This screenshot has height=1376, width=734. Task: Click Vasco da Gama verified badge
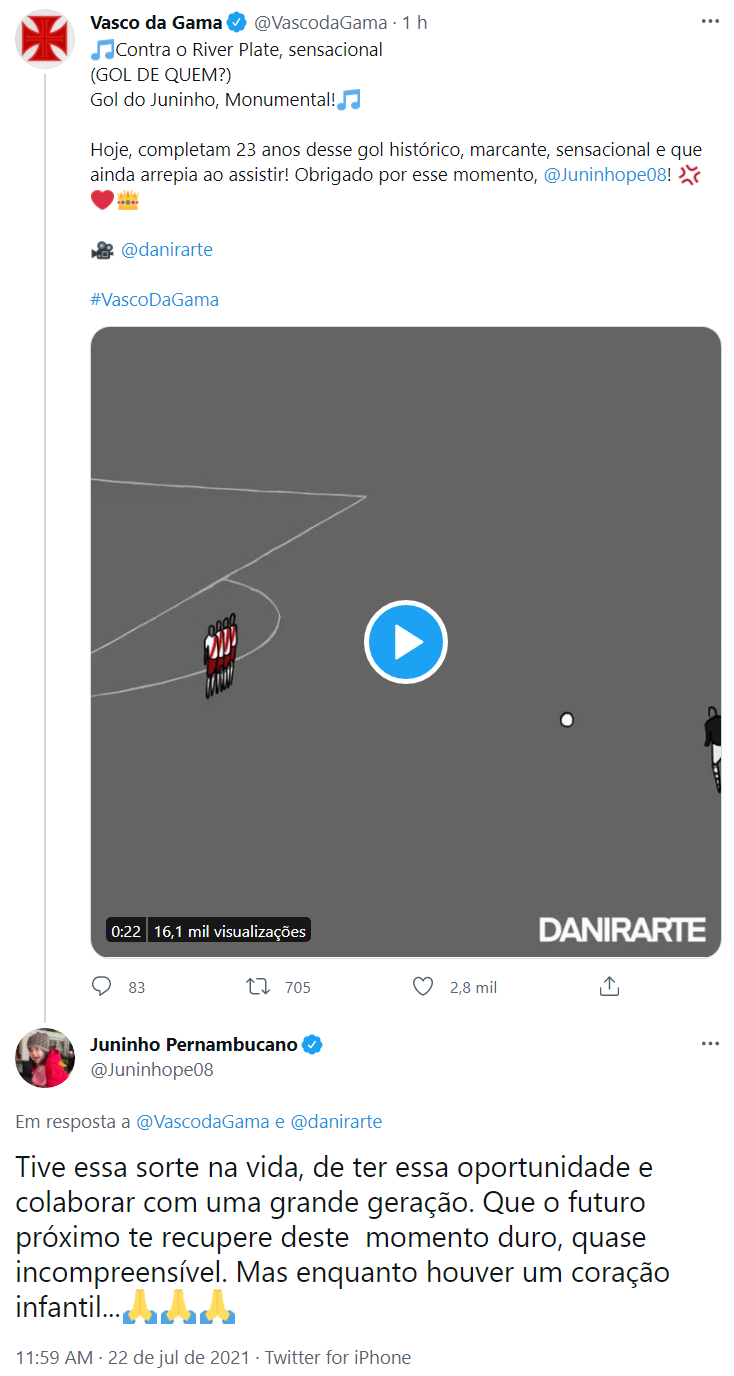point(237,22)
